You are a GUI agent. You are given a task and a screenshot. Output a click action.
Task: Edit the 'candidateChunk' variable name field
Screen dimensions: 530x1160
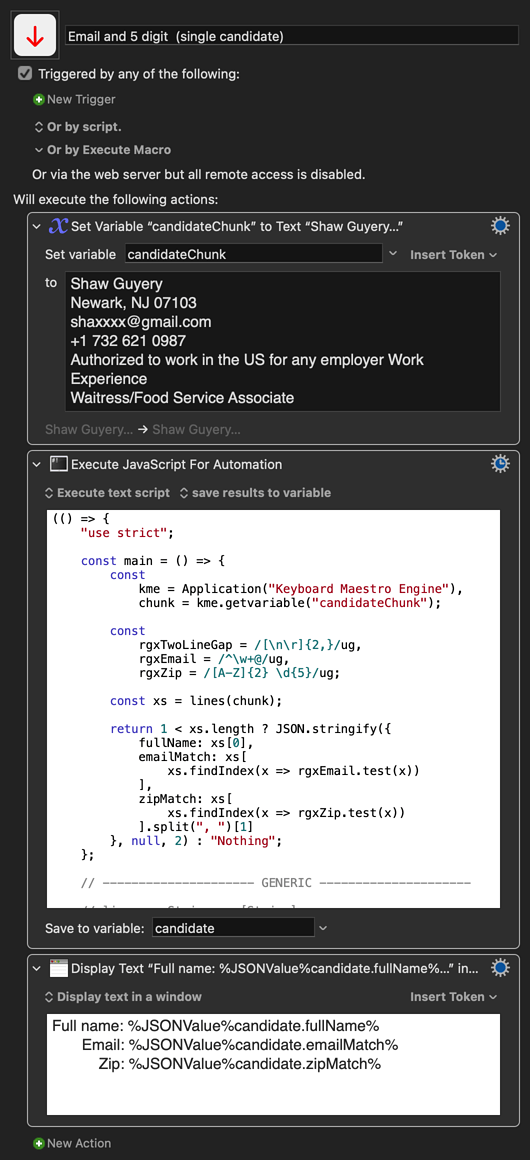point(253,254)
